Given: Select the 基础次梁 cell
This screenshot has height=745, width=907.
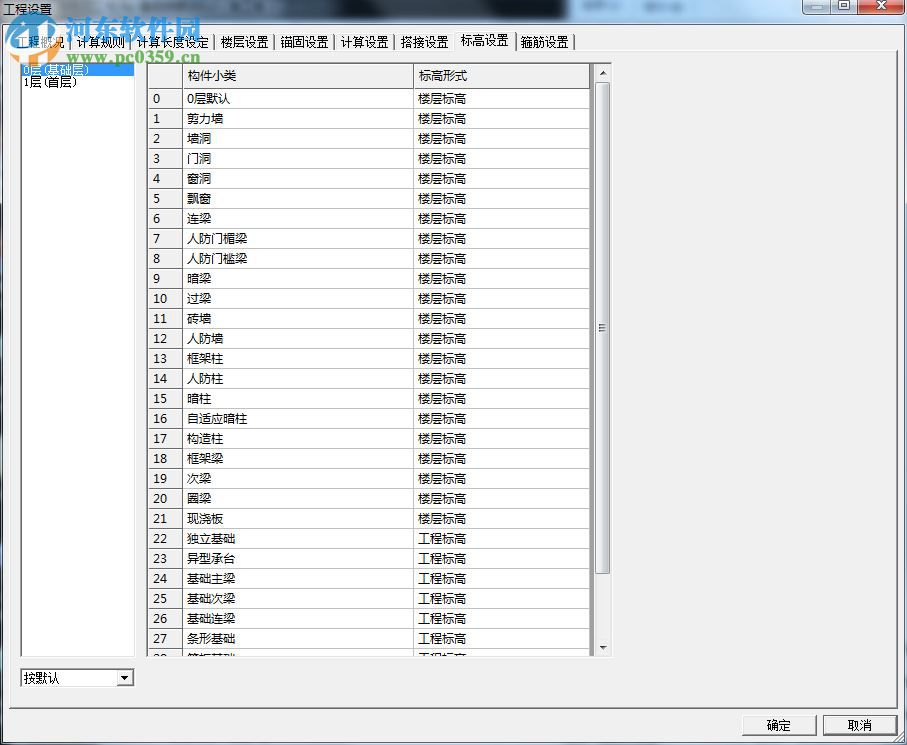Looking at the screenshot, I should pyautogui.click(x=298, y=599).
